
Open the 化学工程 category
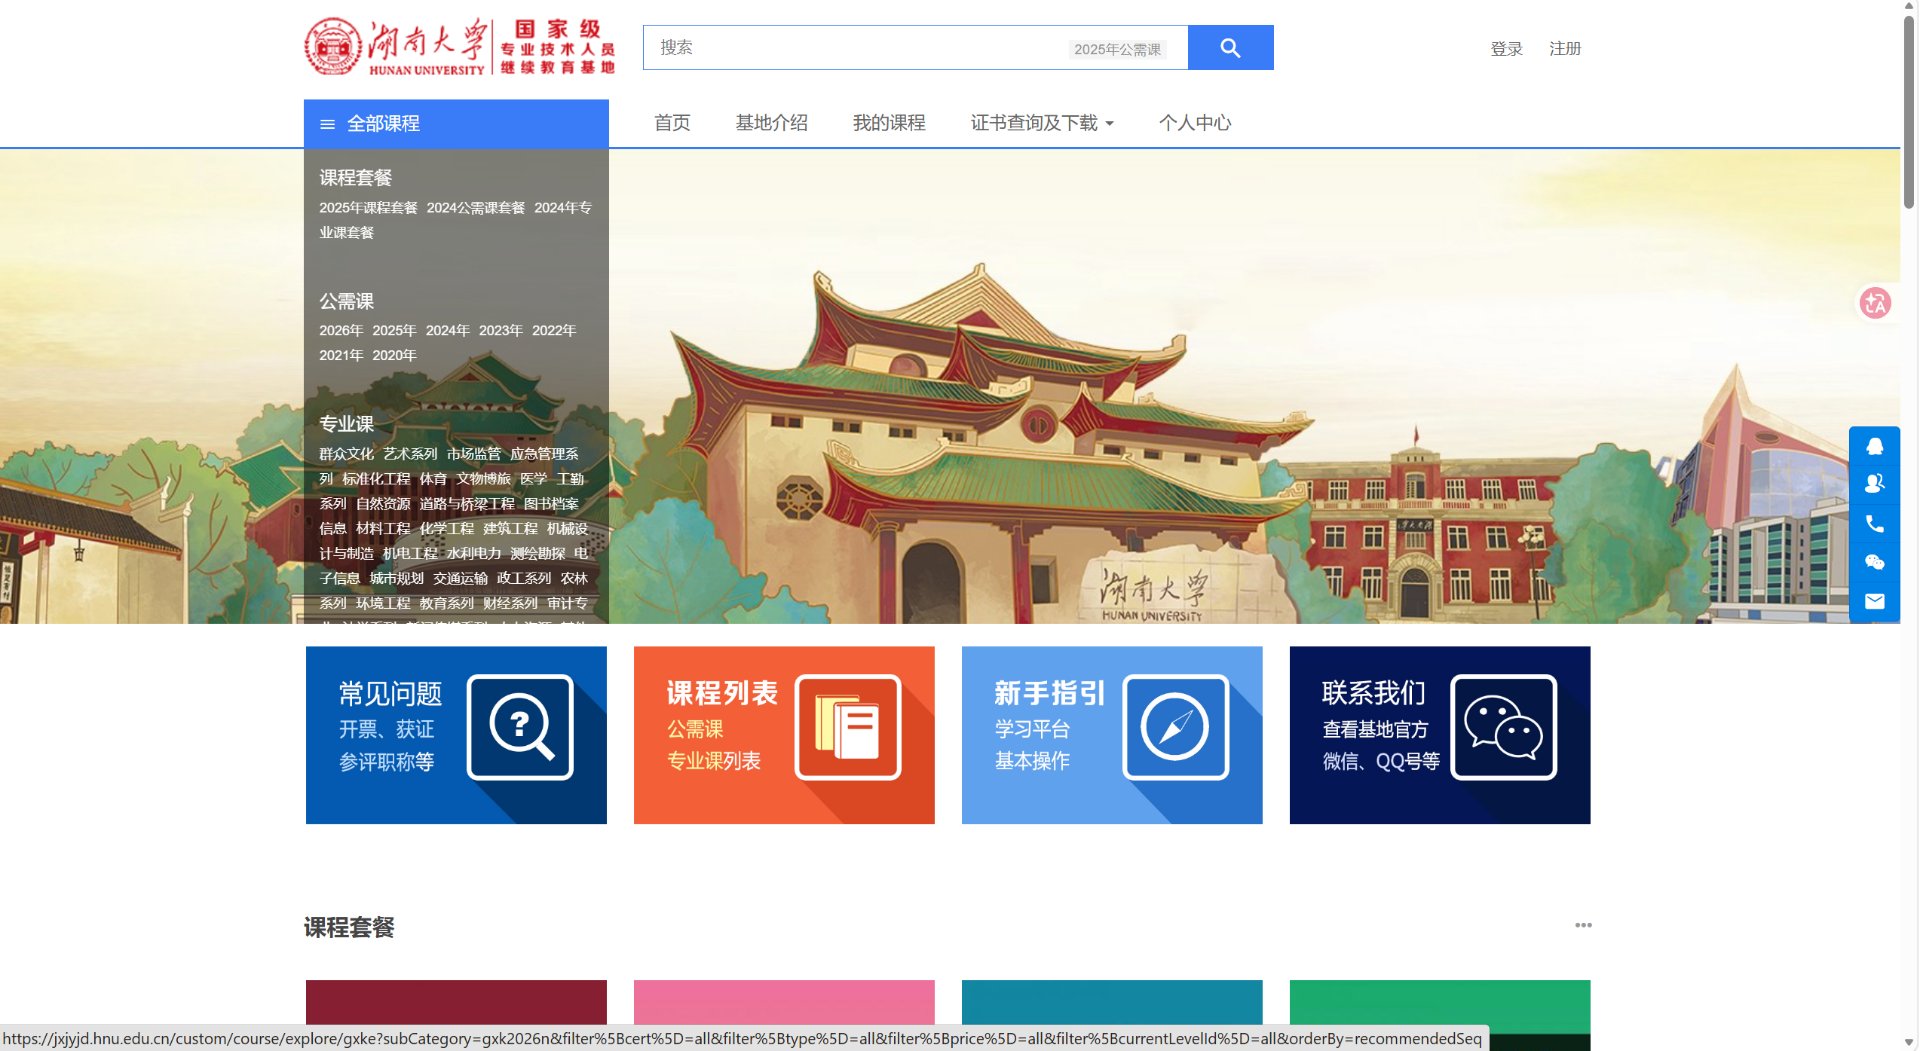coord(447,529)
